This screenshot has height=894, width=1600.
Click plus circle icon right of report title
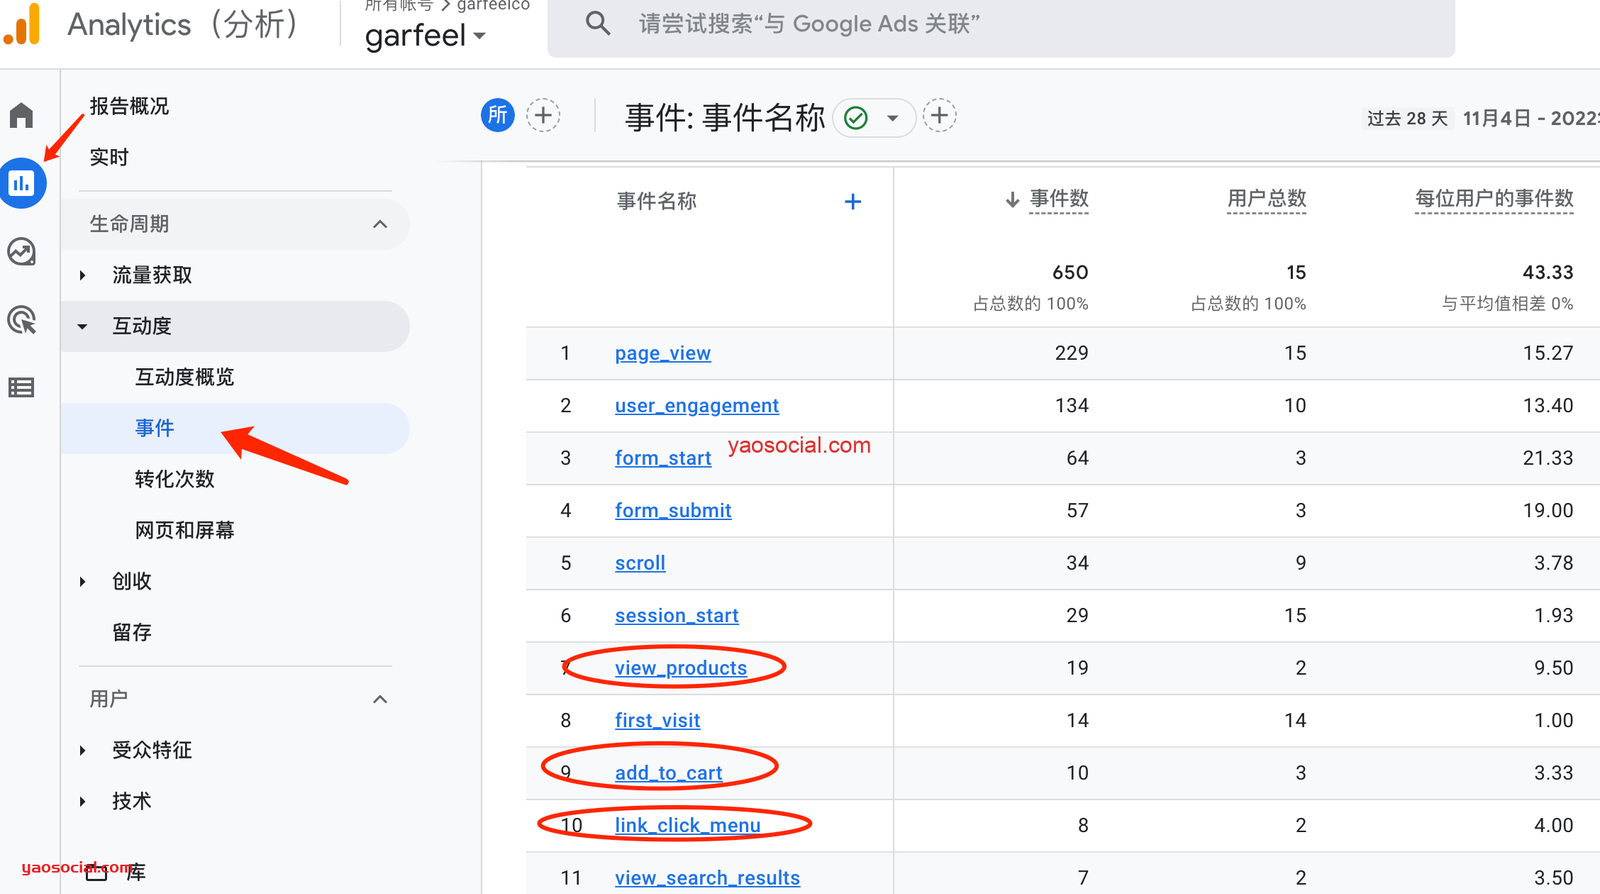939,116
